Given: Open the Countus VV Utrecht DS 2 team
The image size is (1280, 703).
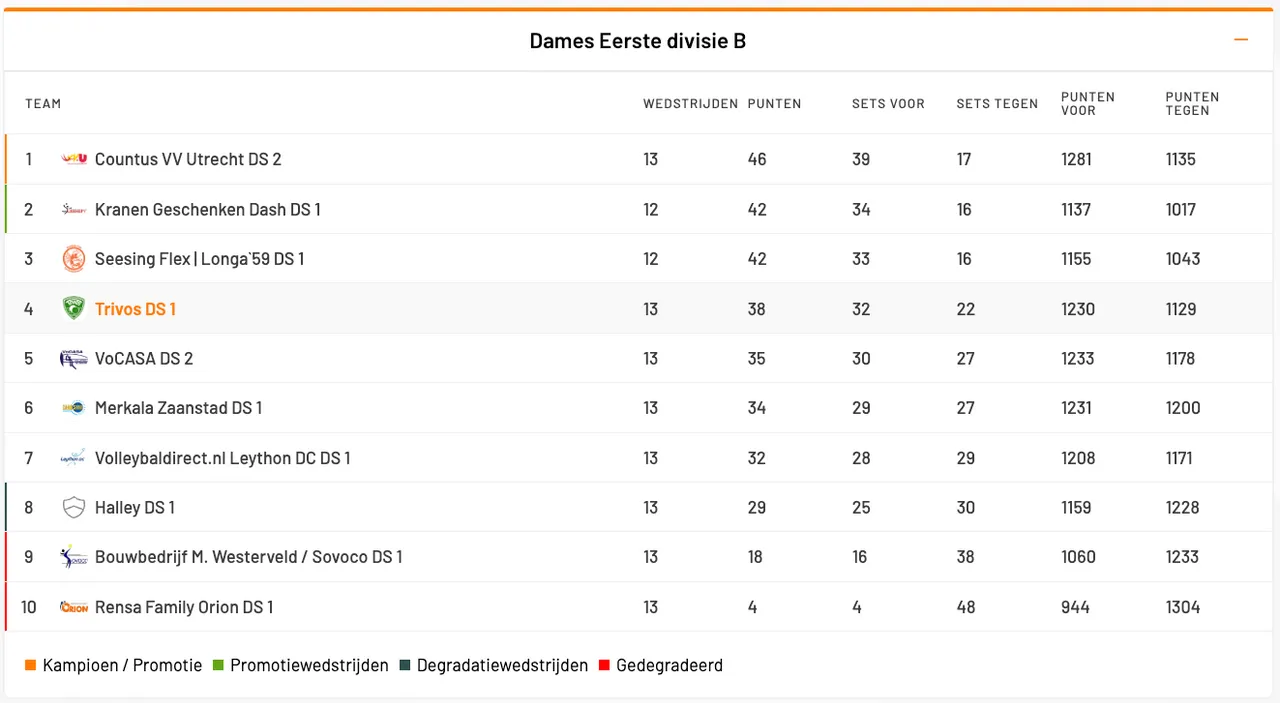Looking at the screenshot, I should (188, 159).
